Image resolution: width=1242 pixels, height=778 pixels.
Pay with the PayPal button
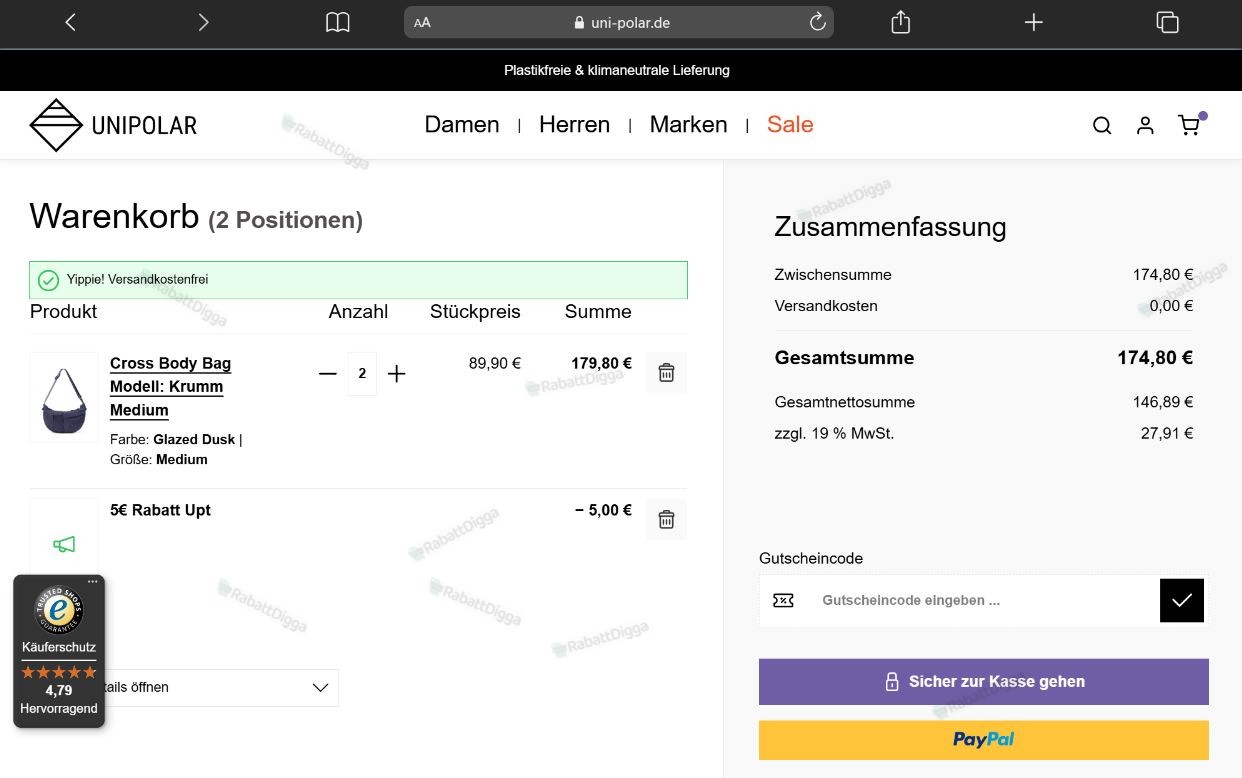pos(984,740)
